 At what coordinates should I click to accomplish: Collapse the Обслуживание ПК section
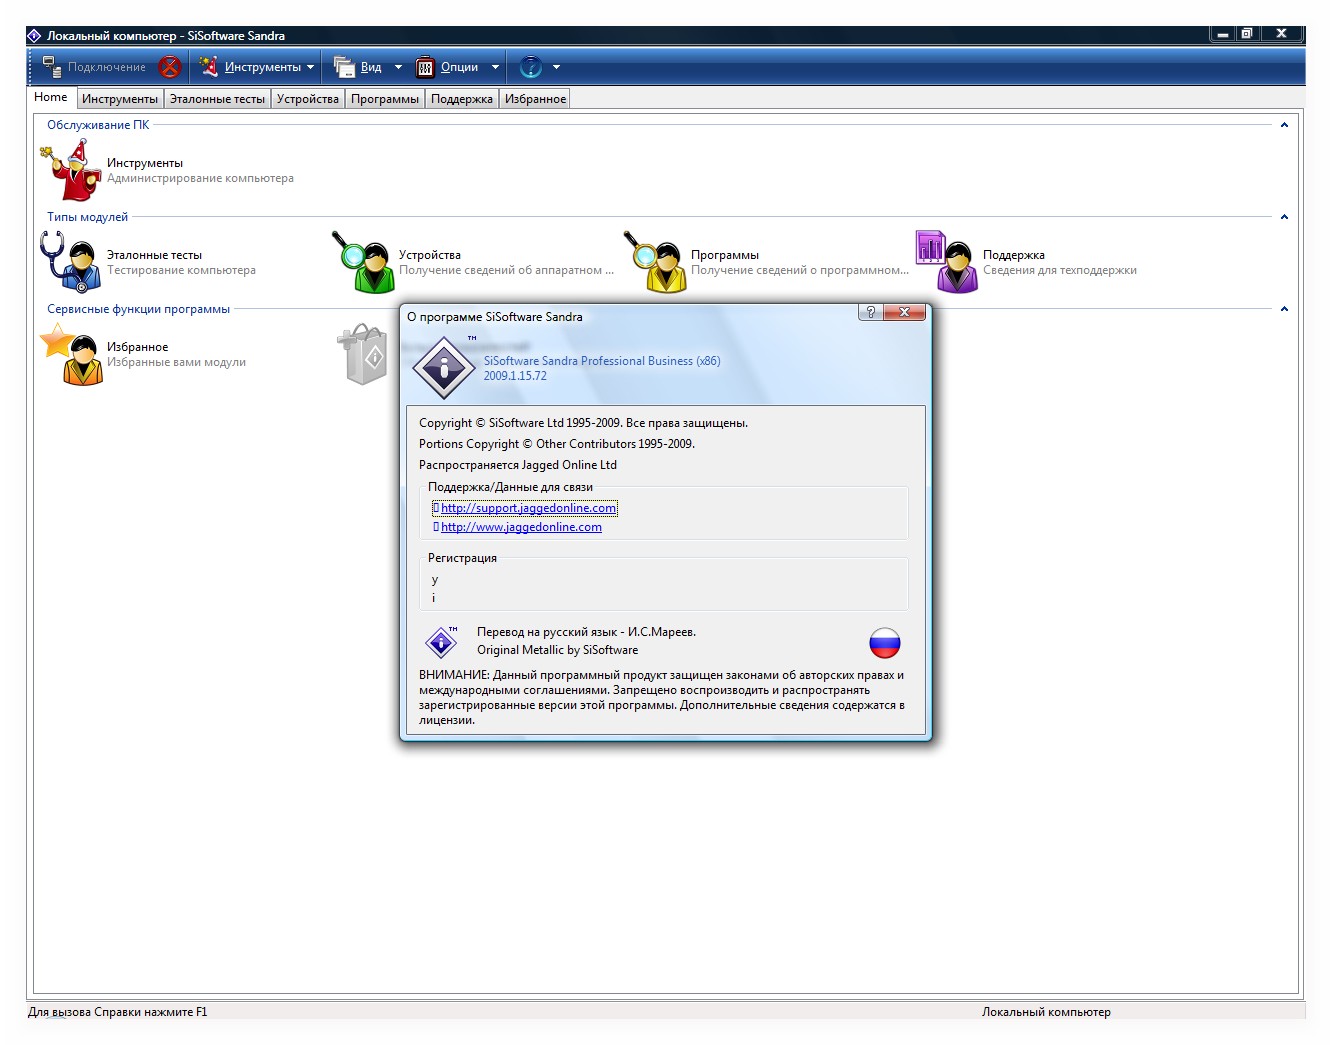(x=1284, y=125)
